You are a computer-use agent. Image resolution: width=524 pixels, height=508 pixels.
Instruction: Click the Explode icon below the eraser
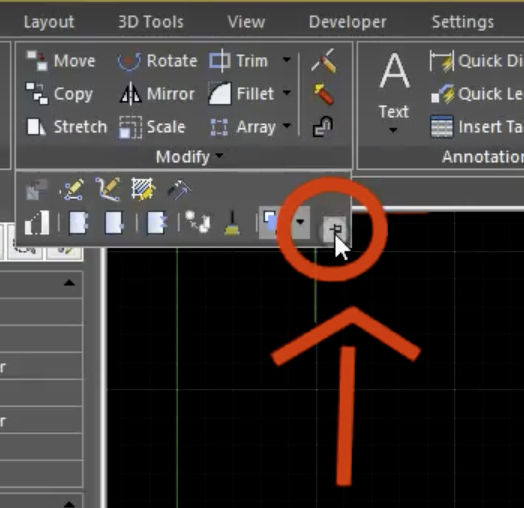point(323,94)
